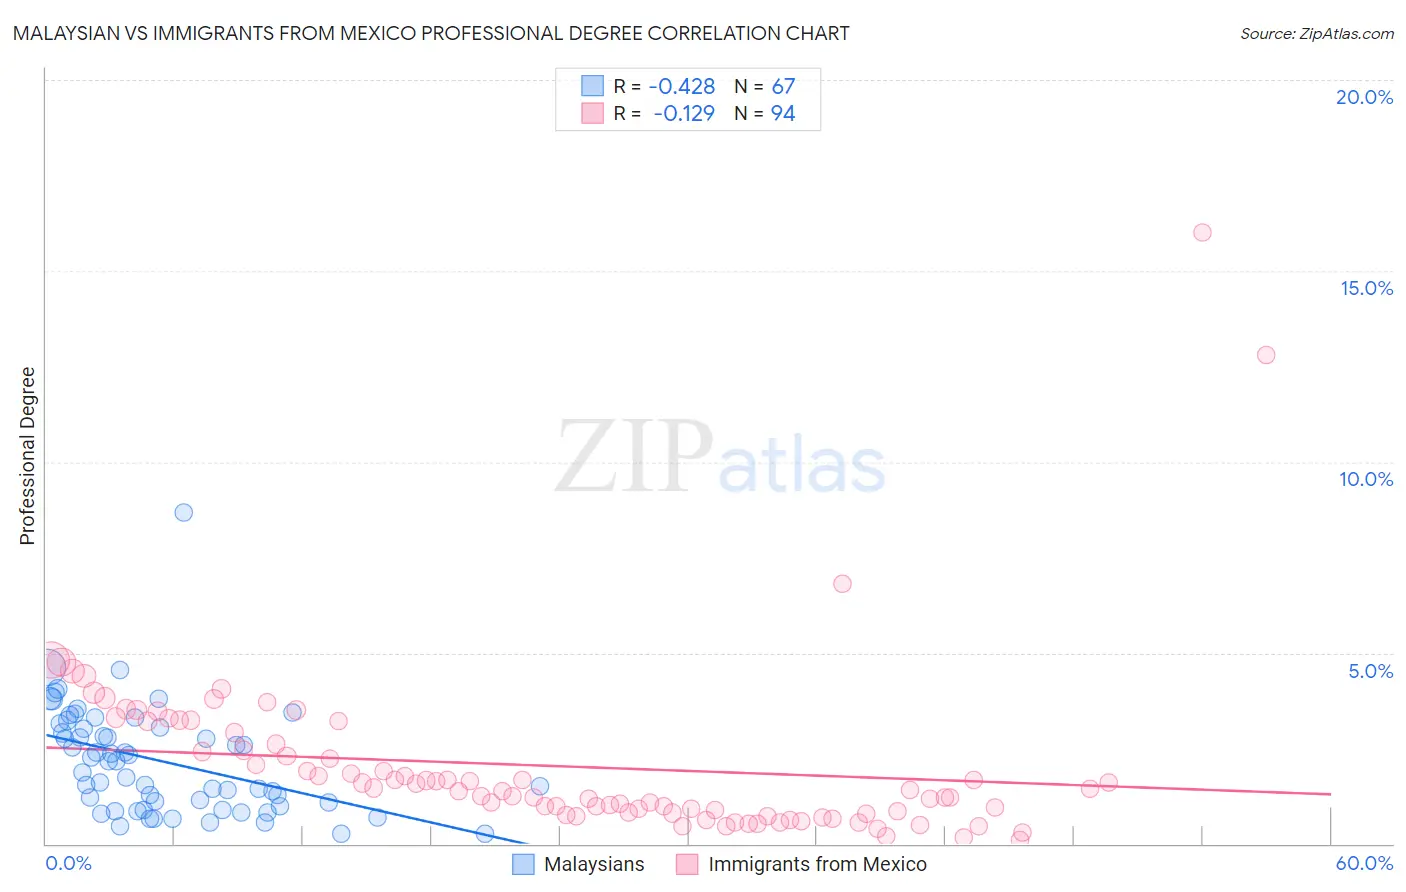Click the blue swatch beside R = -0.428

pyautogui.click(x=593, y=86)
